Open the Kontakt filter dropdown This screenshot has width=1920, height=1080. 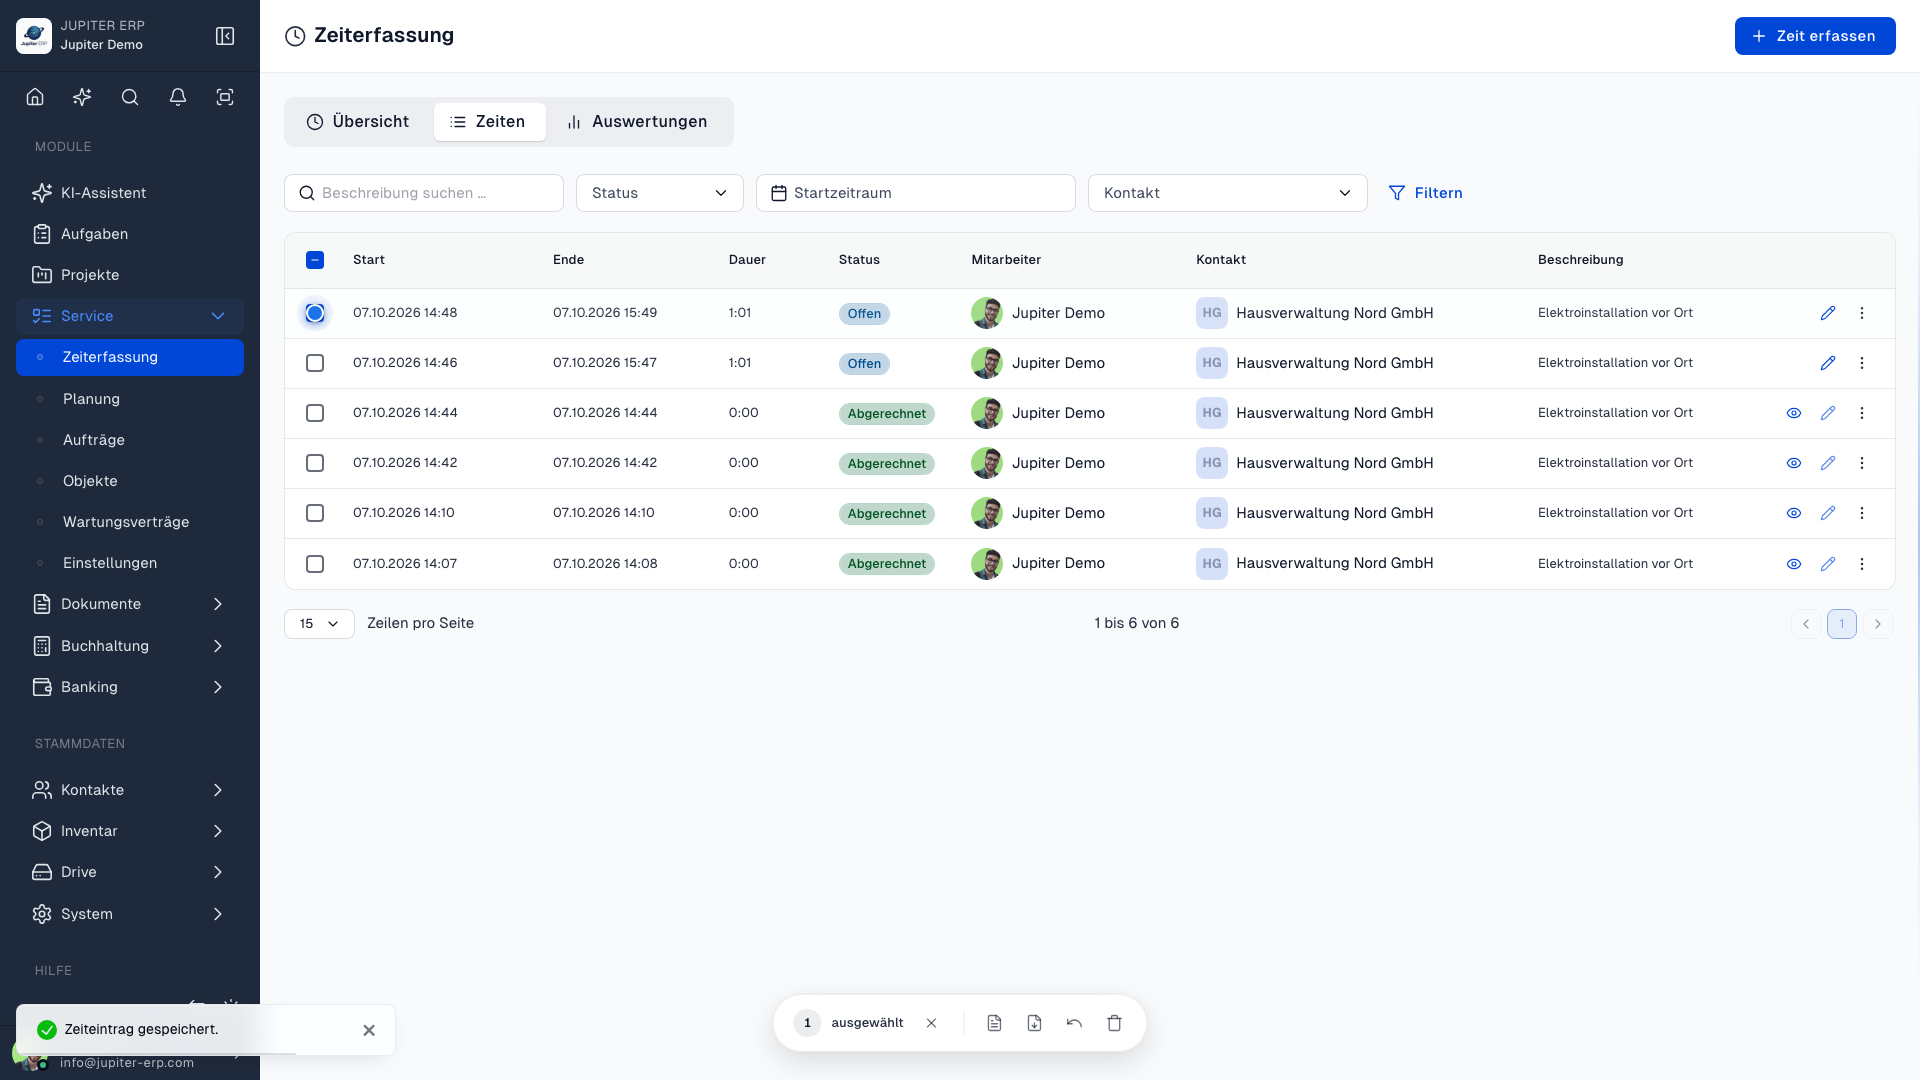(1227, 193)
